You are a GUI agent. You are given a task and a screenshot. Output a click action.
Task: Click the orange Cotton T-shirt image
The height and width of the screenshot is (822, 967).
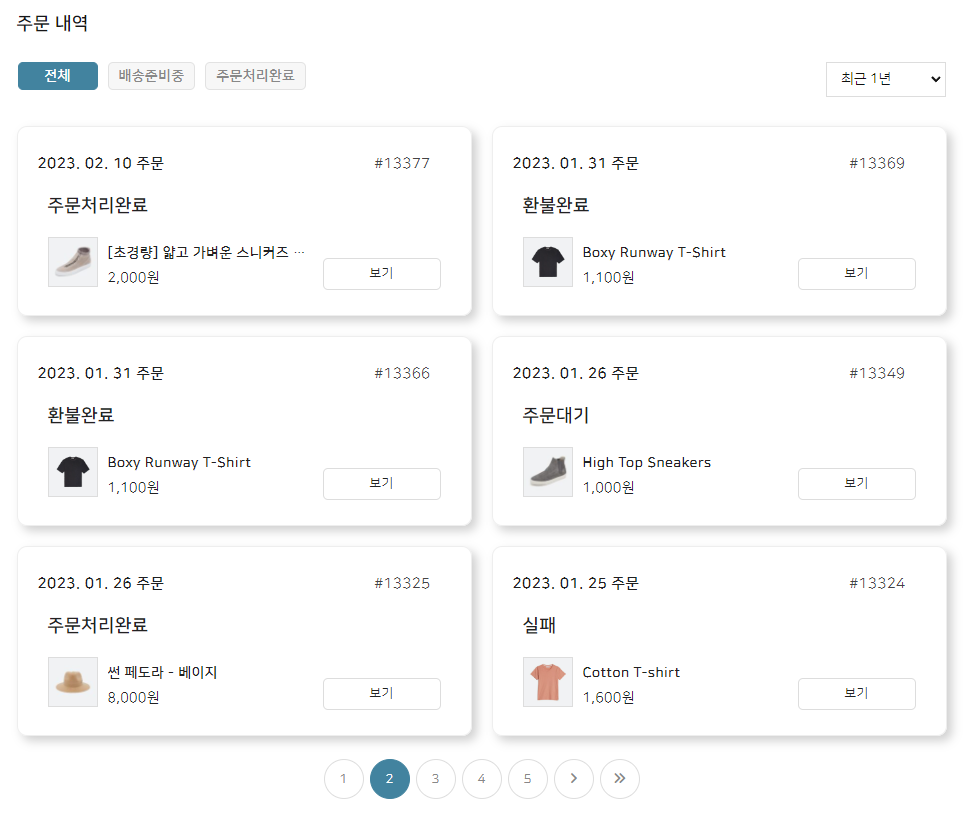tap(548, 682)
